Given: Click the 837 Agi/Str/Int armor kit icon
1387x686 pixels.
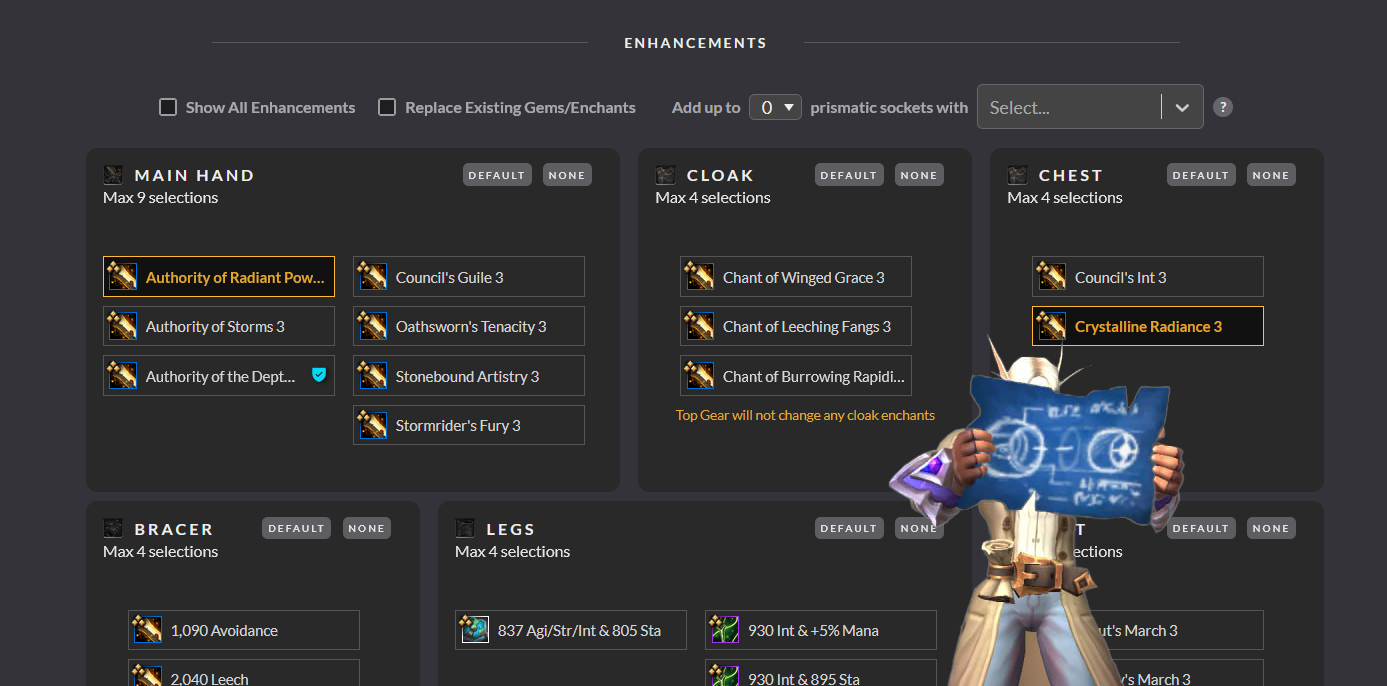Looking at the screenshot, I should 474,630.
